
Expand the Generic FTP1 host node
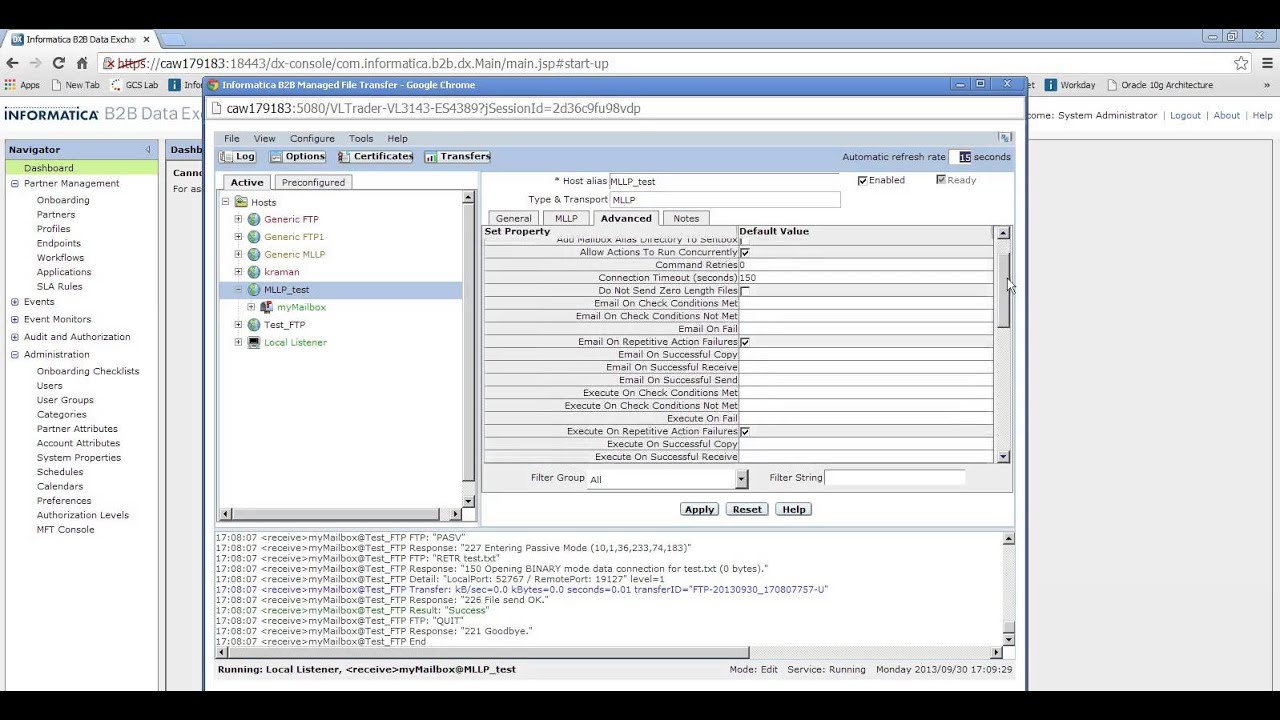[x=238, y=237]
